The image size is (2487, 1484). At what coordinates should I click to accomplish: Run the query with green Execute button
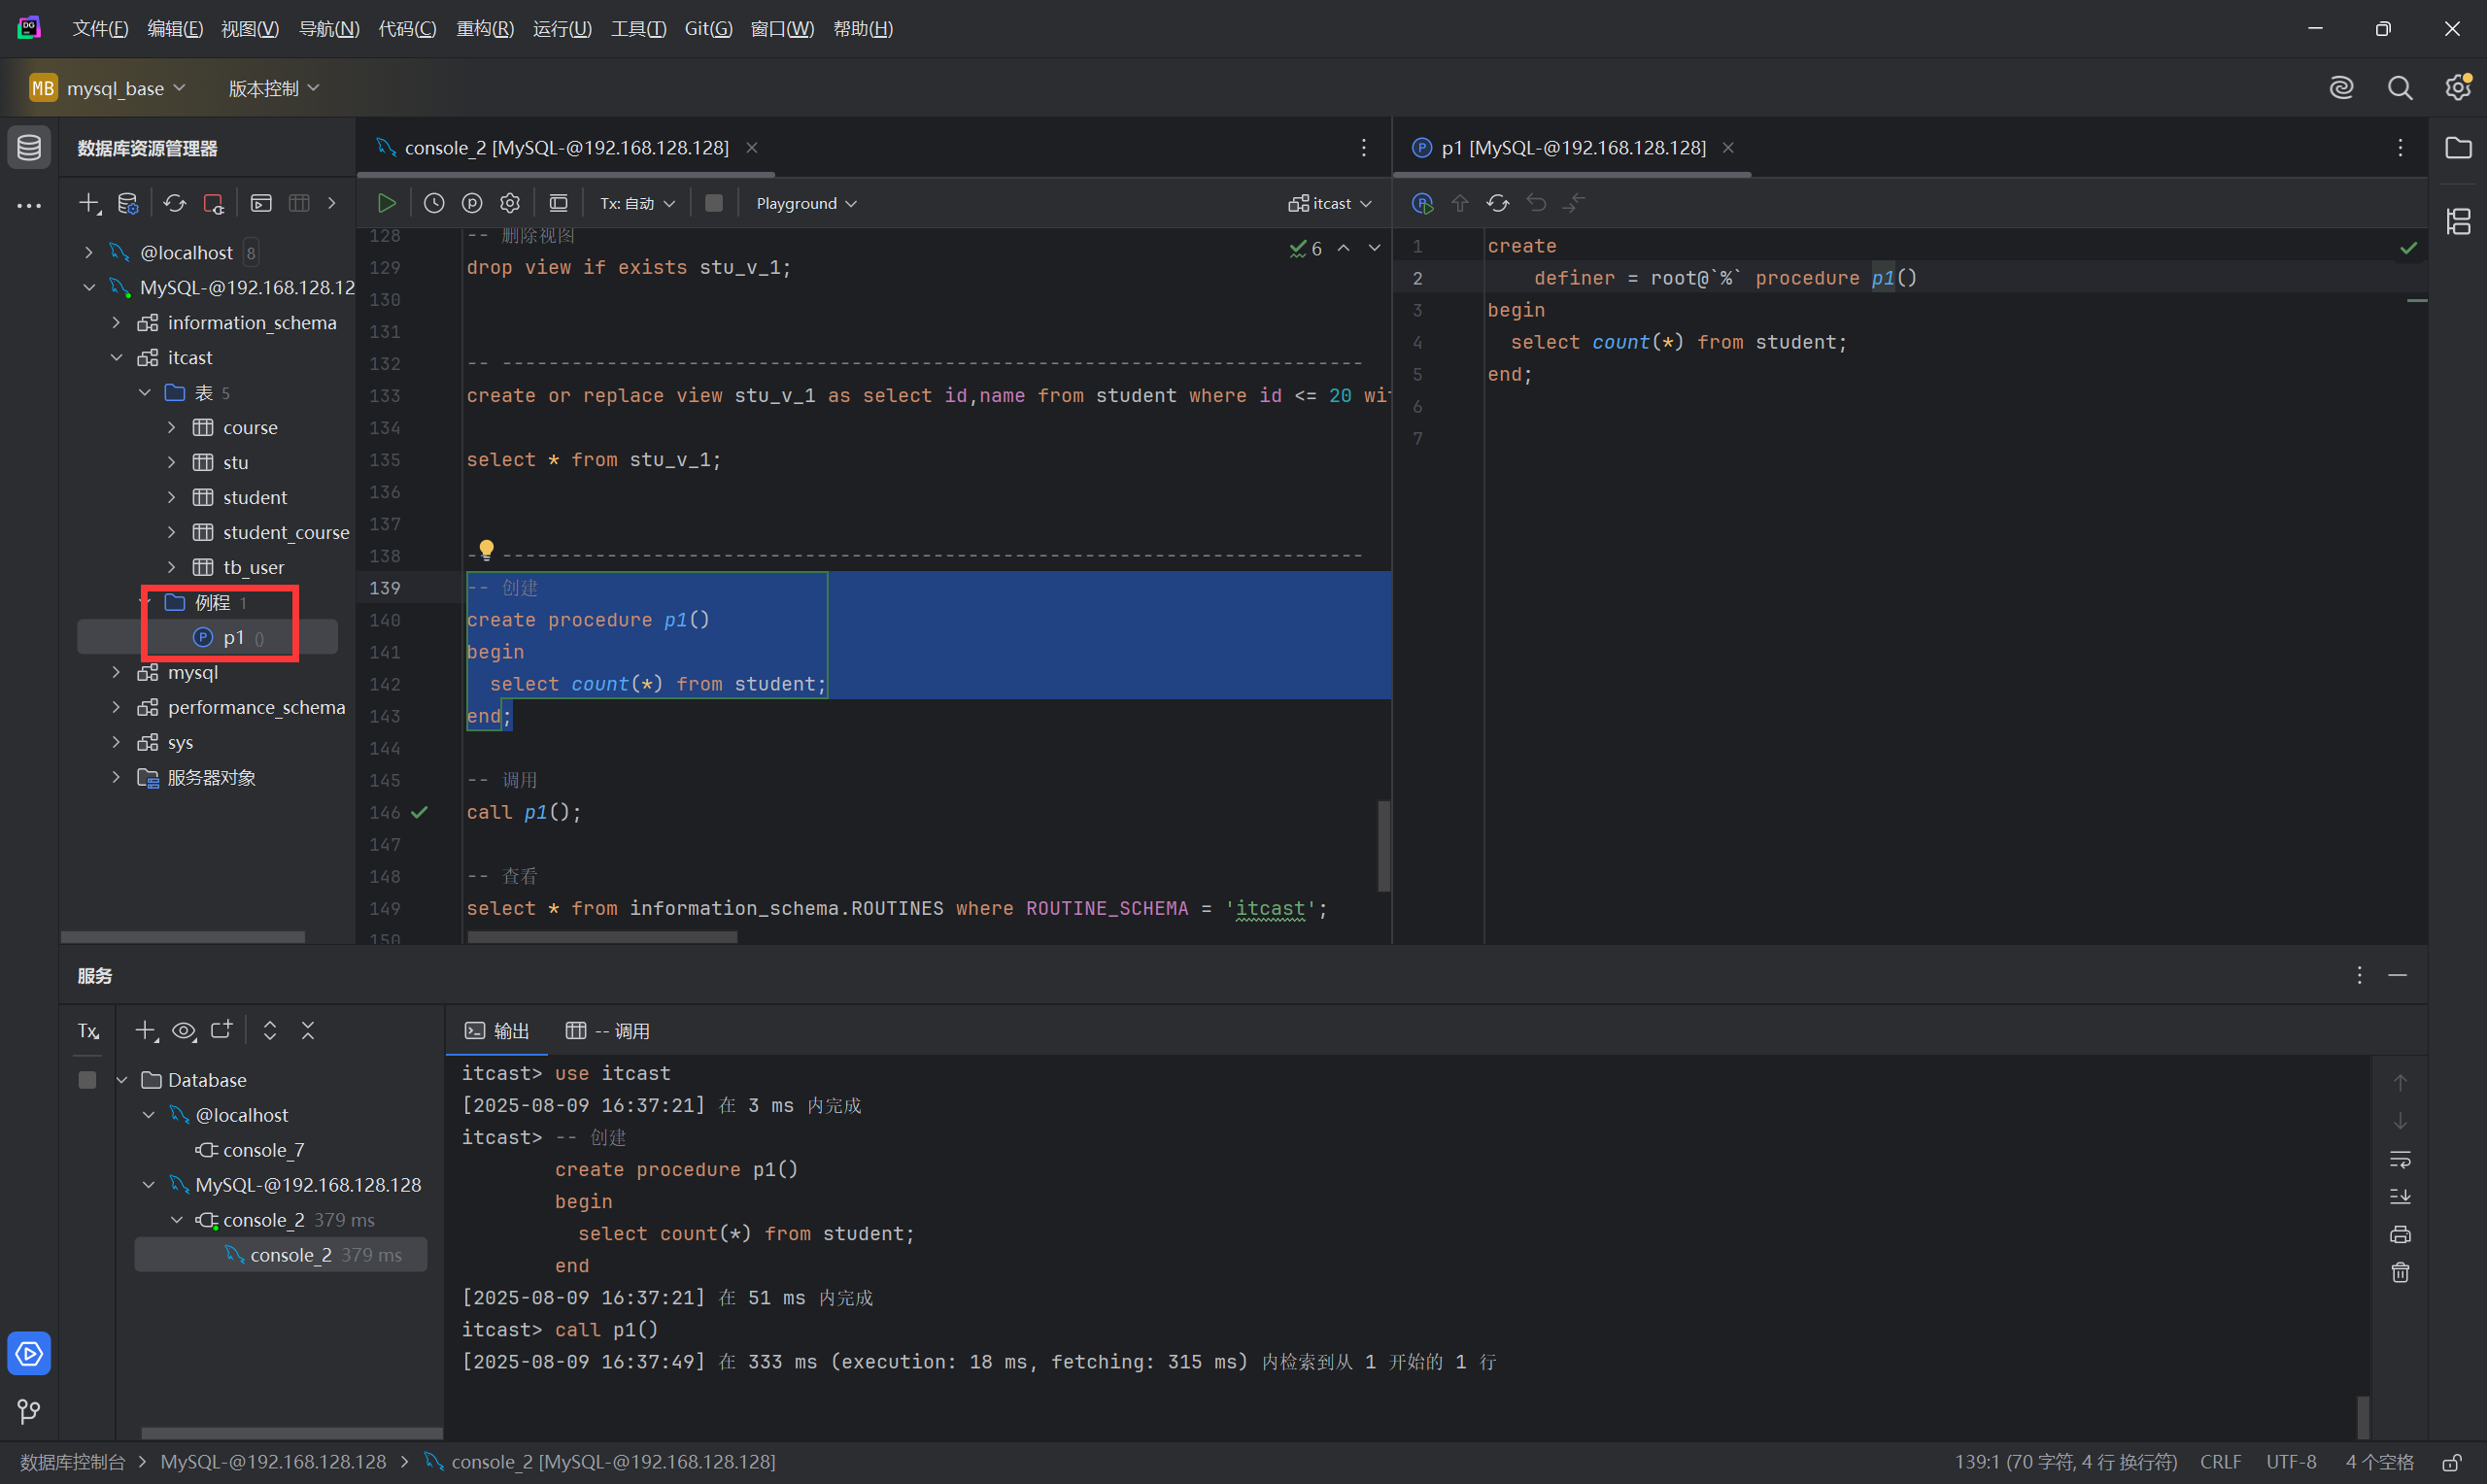(386, 203)
